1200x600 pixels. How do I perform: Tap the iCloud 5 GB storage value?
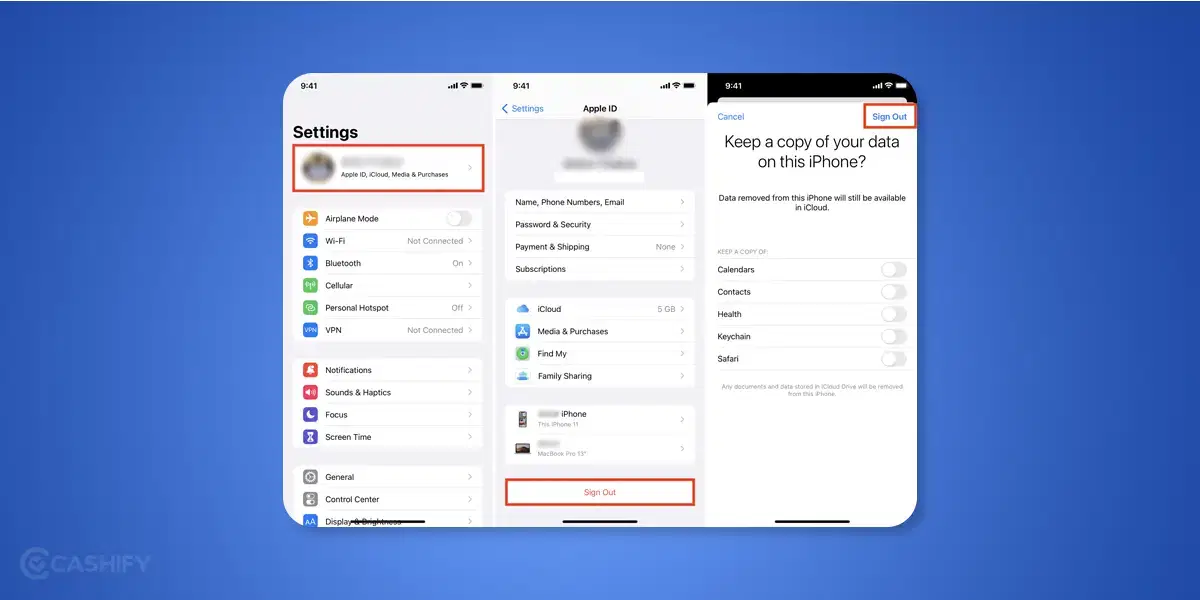[x=666, y=309]
